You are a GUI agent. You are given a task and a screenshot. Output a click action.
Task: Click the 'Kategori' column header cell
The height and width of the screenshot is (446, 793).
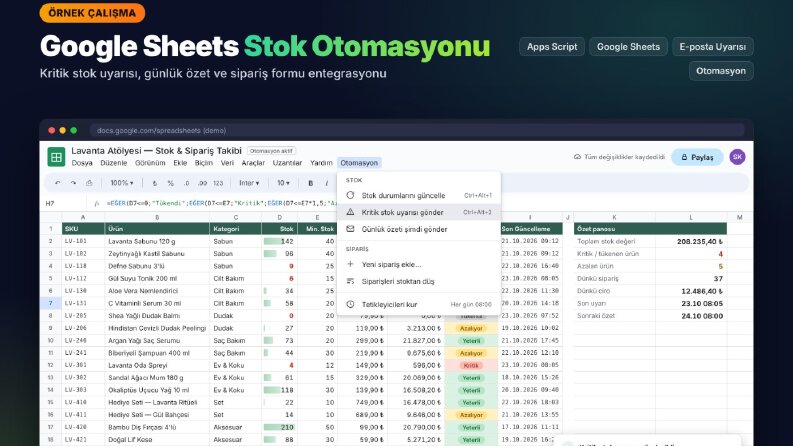pyautogui.click(x=235, y=229)
